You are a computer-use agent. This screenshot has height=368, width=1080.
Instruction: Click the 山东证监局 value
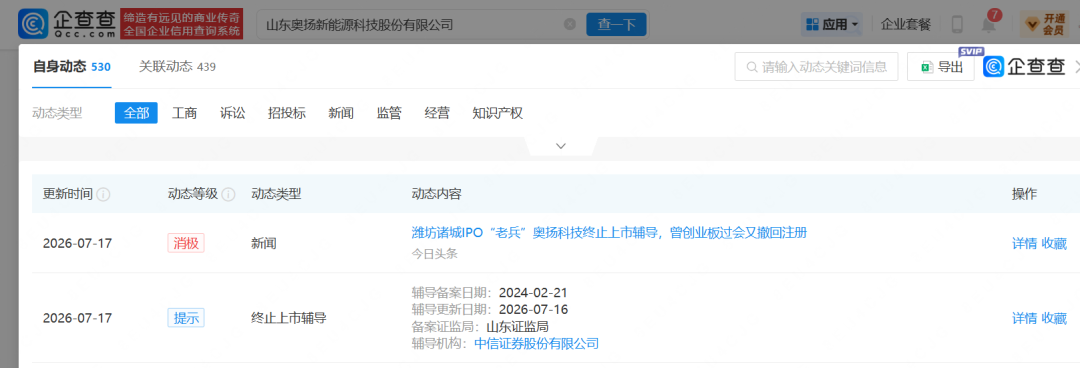517,326
